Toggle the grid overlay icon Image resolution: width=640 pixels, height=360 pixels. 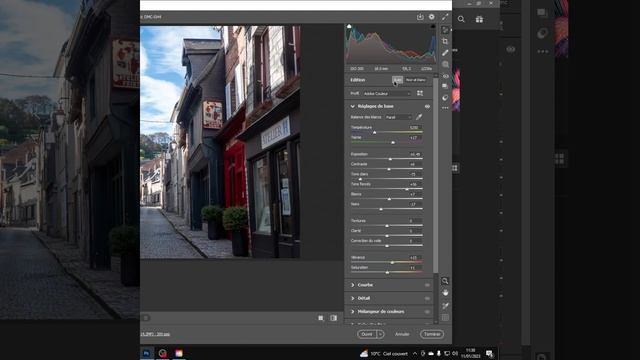445,317
